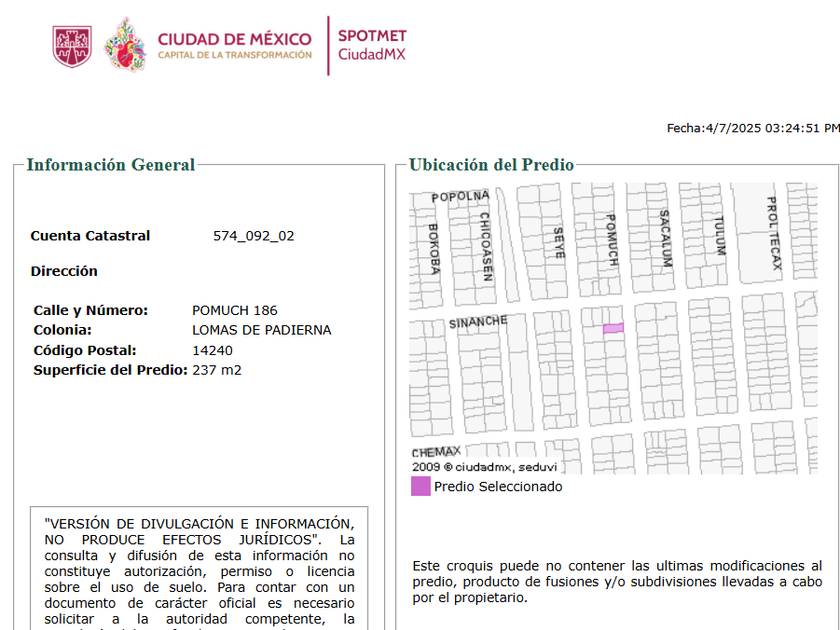Click the Mexico City coat of arms shield
This screenshot has height=630, width=840.
[72, 47]
